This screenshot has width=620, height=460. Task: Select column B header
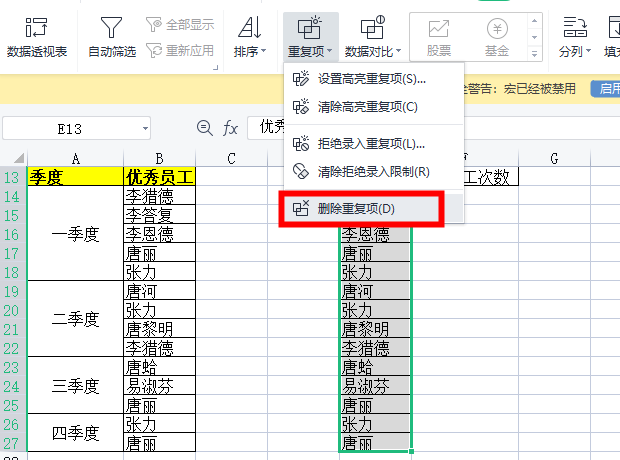(x=159, y=159)
